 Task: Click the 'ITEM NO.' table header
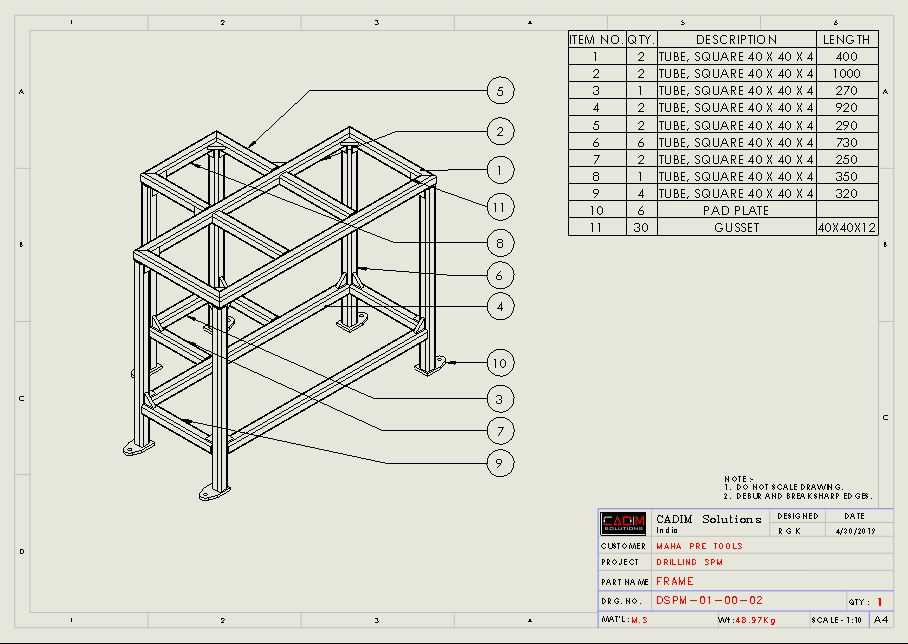click(x=596, y=39)
